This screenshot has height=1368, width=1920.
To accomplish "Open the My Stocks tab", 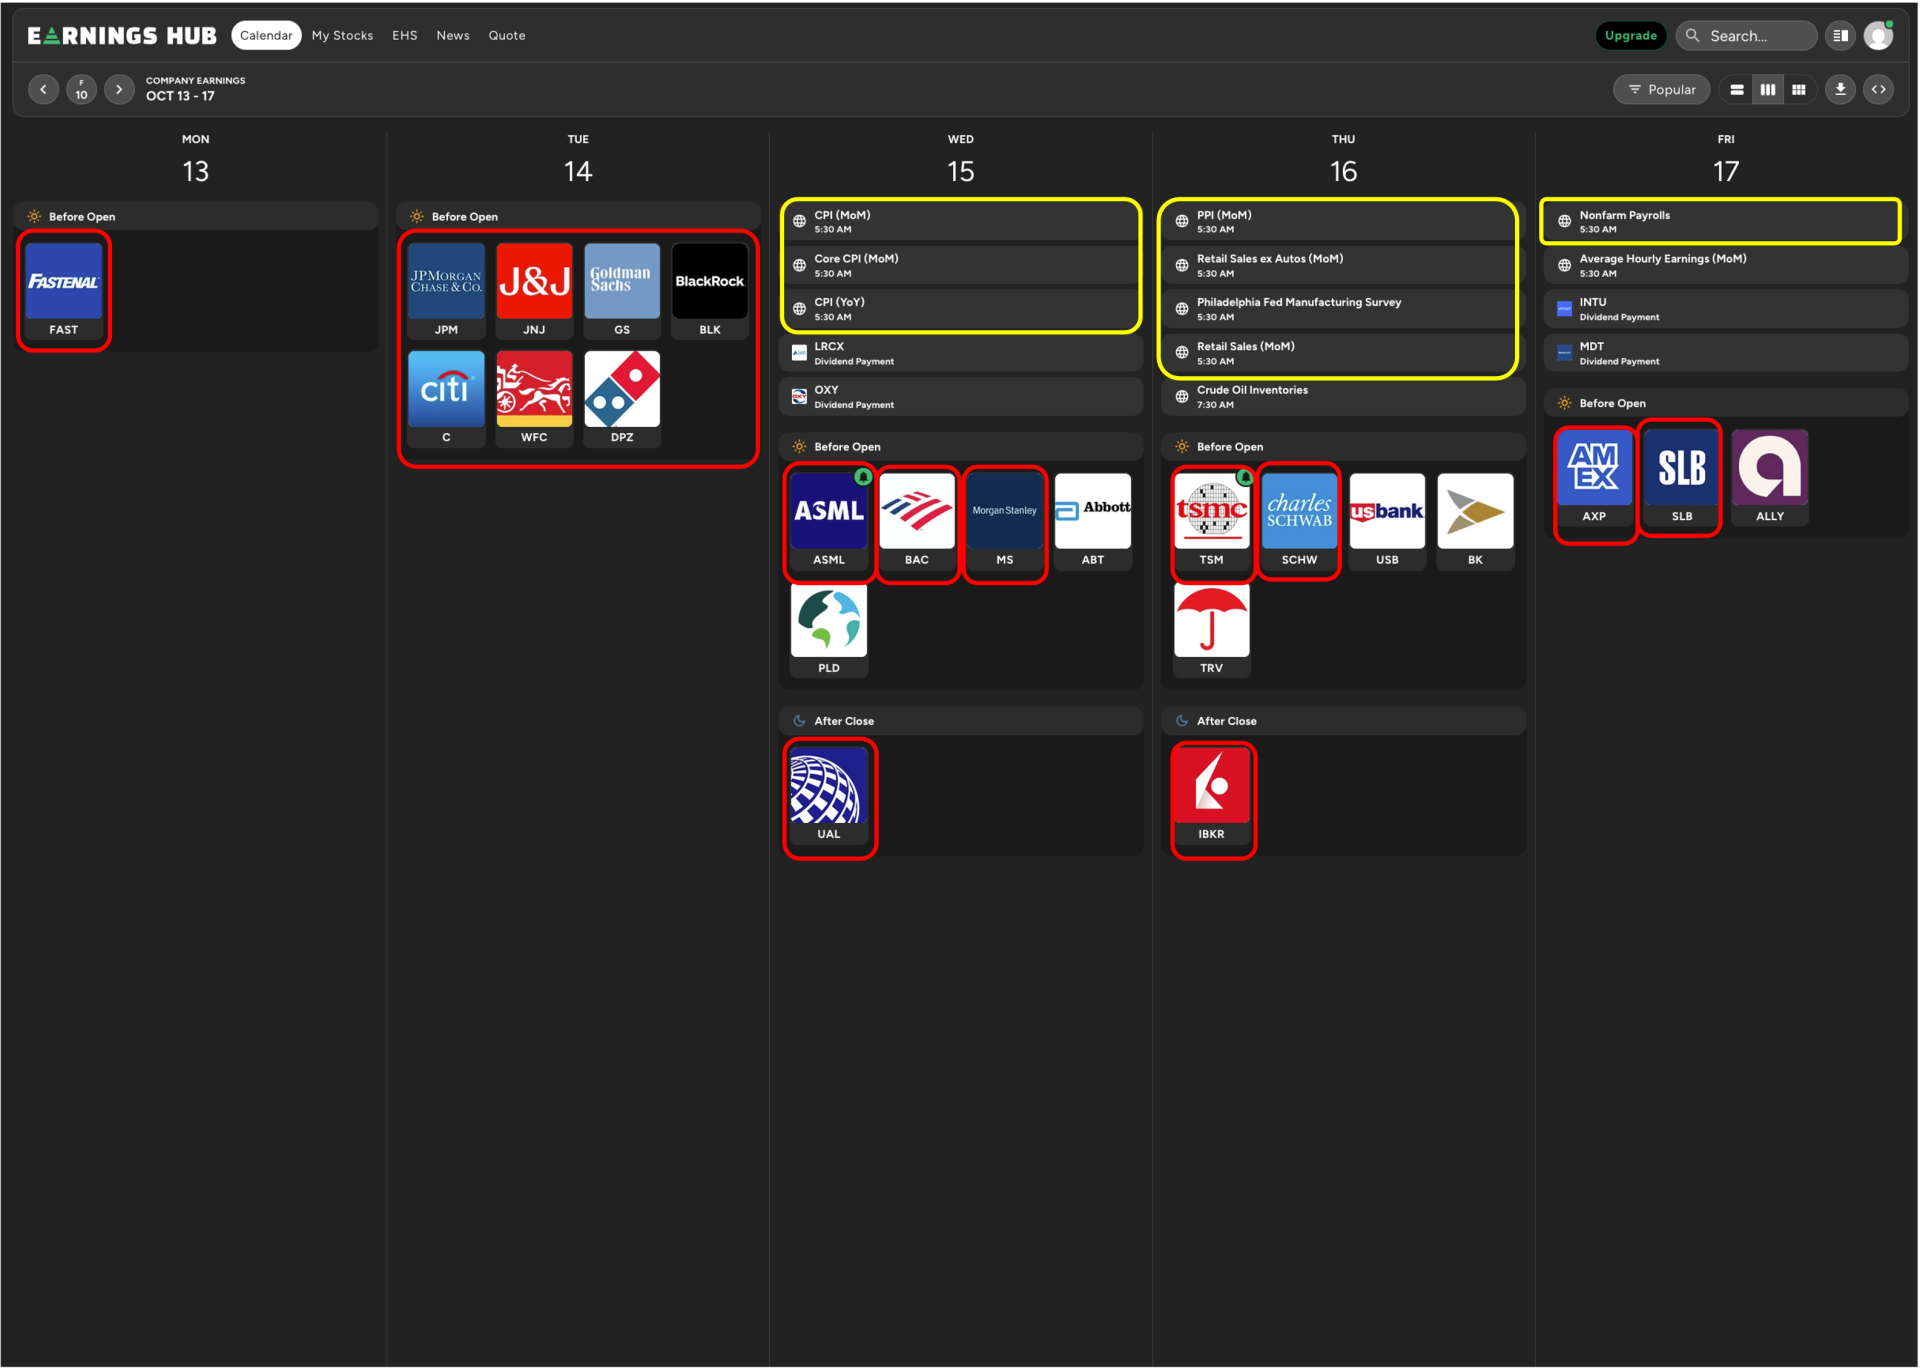I will [342, 36].
